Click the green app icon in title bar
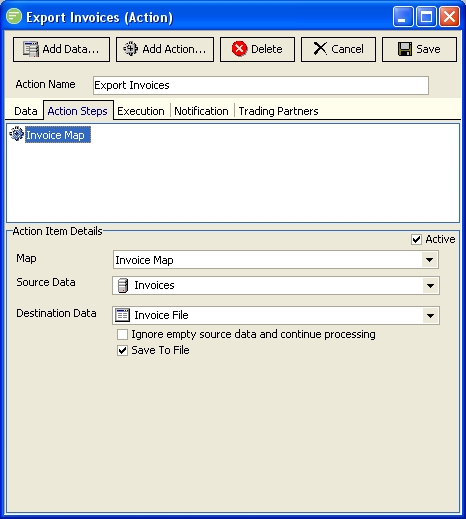 click(14, 16)
